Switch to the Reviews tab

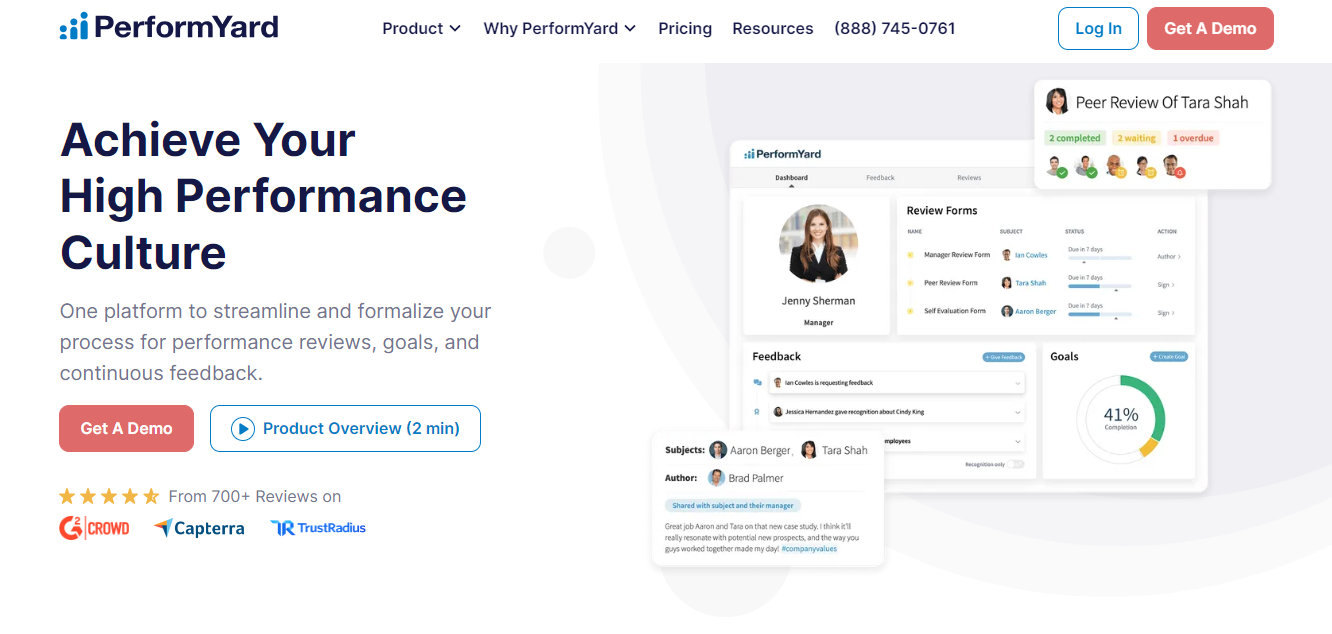(968, 177)
